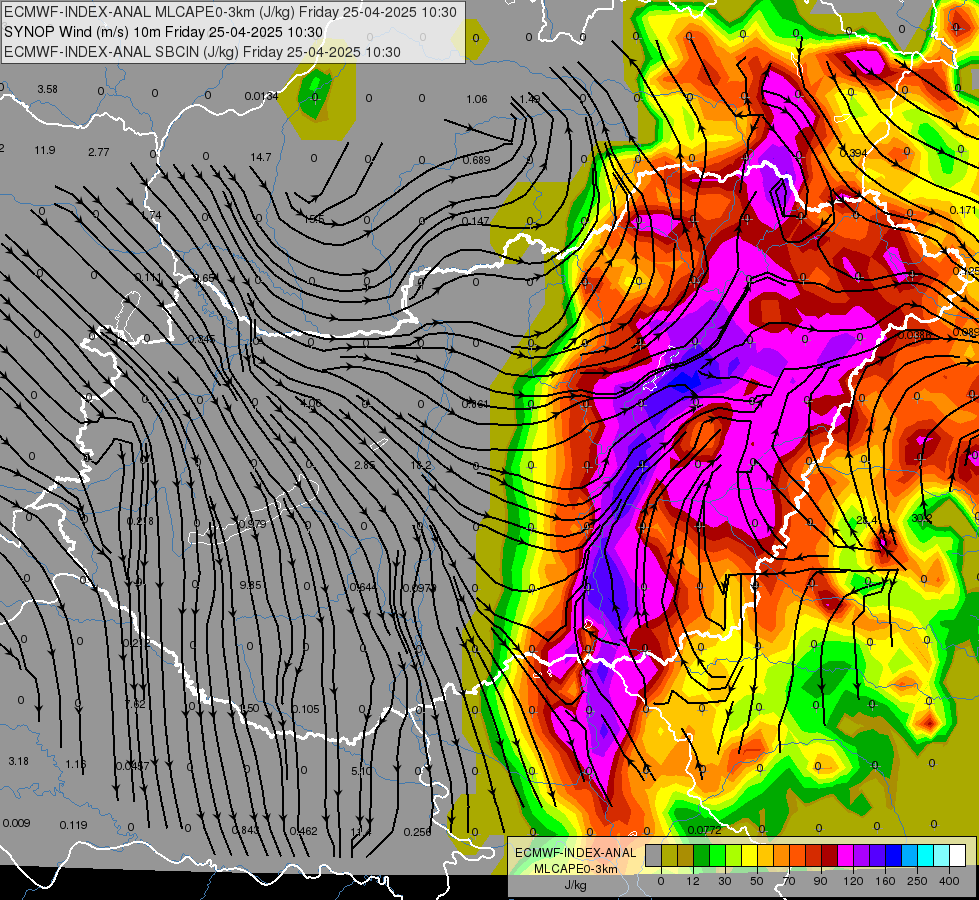Click the map value 0.394
Viewport: 979px width, 900px height.
[854, 153]
